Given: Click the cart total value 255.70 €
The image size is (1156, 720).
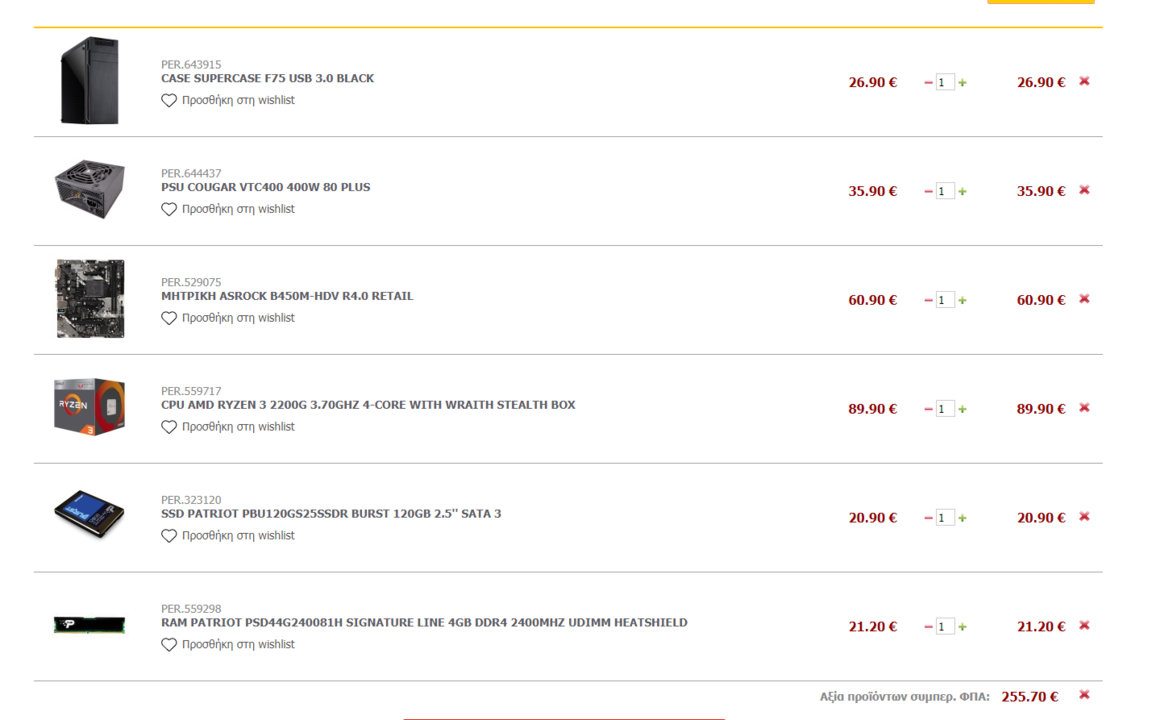Looking at the screenshot, I should tap(1030, 697).
